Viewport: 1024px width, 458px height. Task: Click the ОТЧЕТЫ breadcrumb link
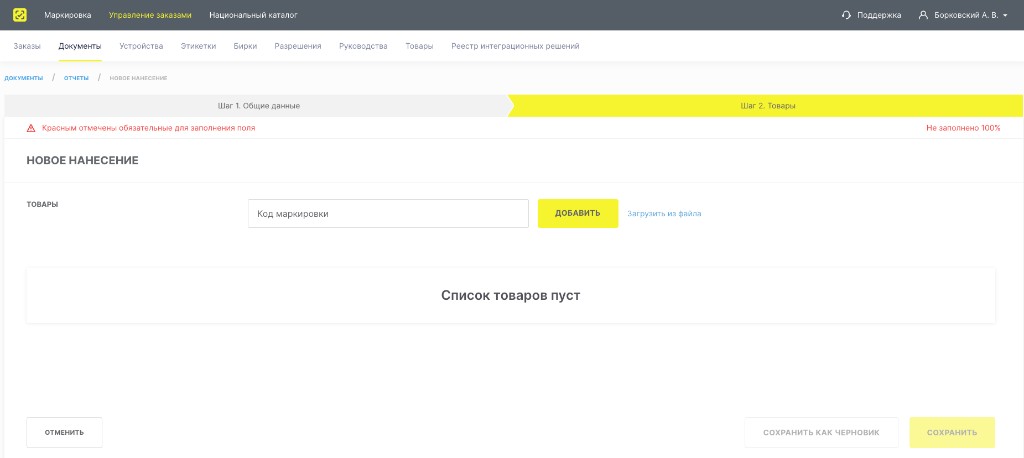pyautogui.click(x=76, y=78)
